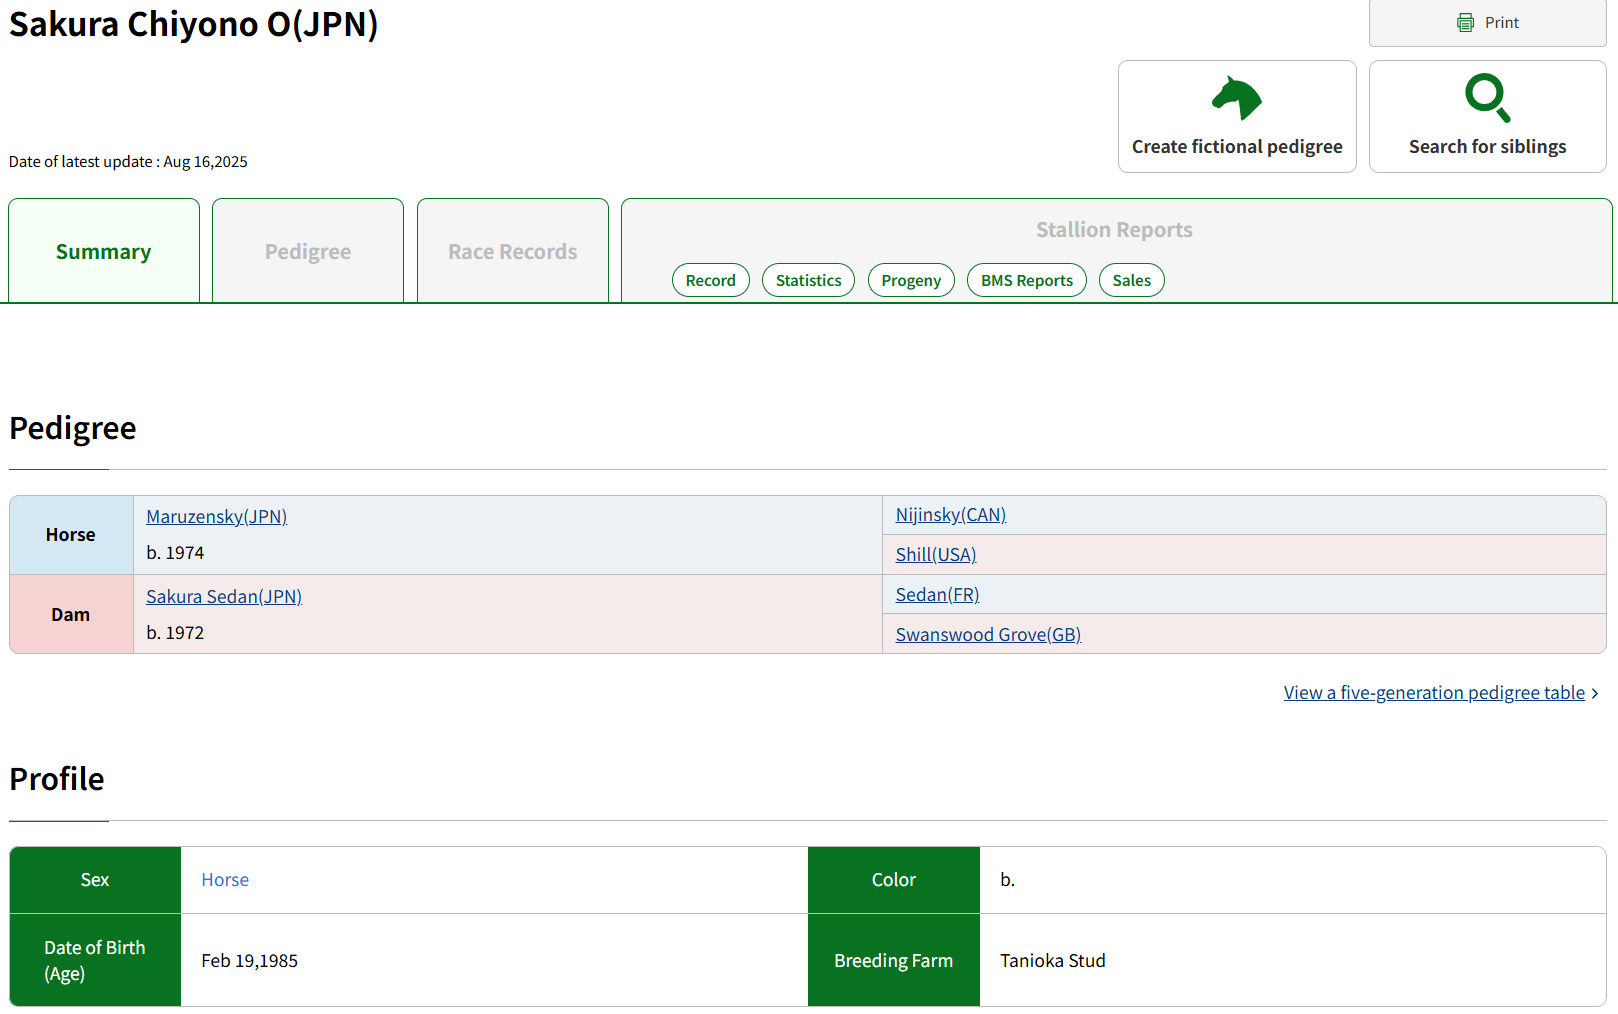The height and width of the screenshot is (1014, 1618).
Task: Click the Print button label
Action: (x=1501, y=23)
